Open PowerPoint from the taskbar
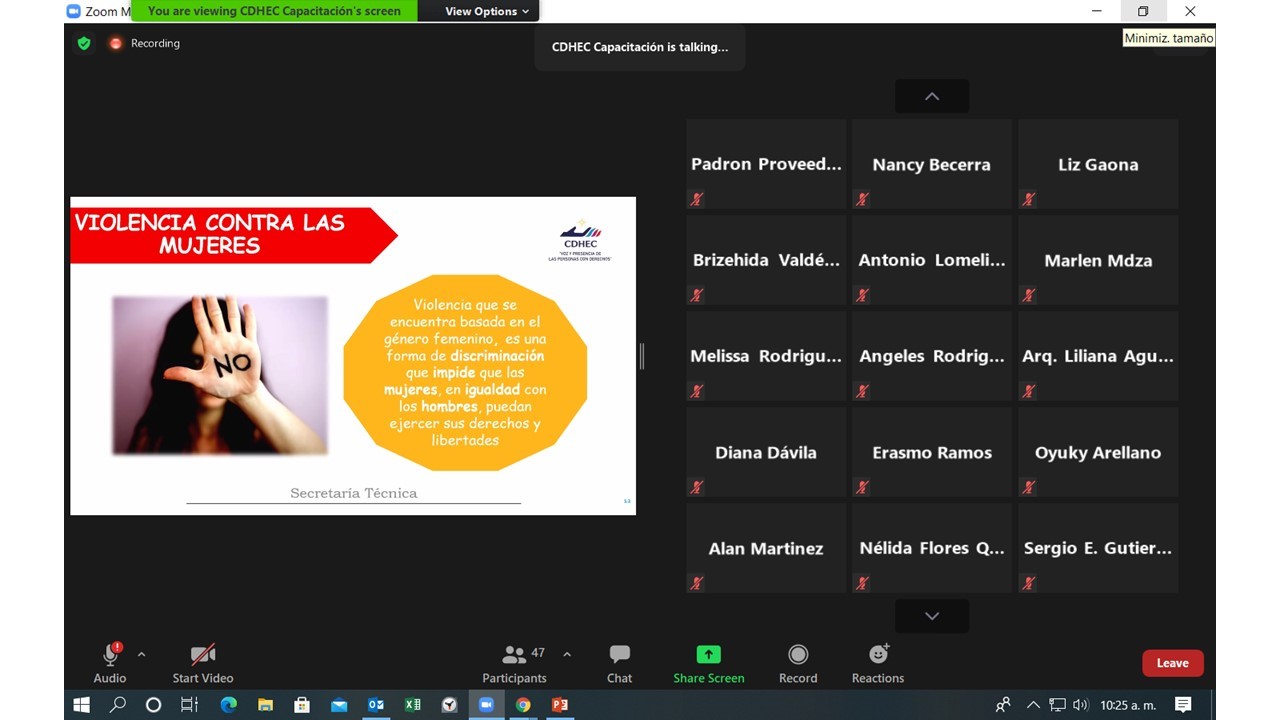Image resolution: width=1280 pixels, height=720 pixels. pos(560,705)
